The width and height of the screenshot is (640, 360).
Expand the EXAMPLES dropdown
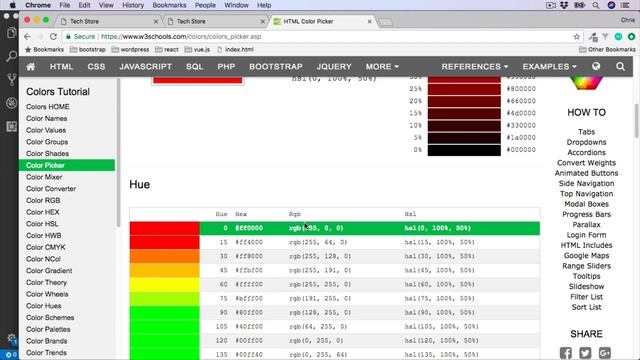pyautogui.click(x=549, y=67)
